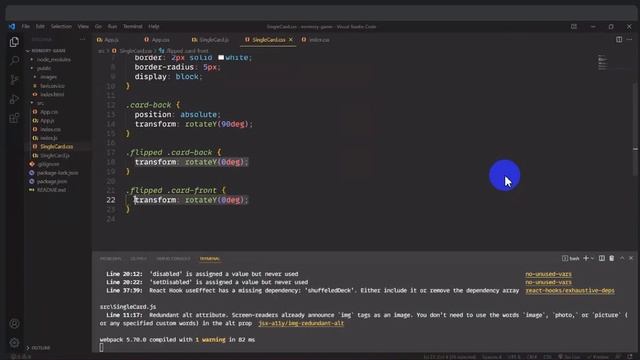This screenshot has width=640, height=360.
Task: Open new terminal launch profile dropdown arrow
Action: coord(592,258)
